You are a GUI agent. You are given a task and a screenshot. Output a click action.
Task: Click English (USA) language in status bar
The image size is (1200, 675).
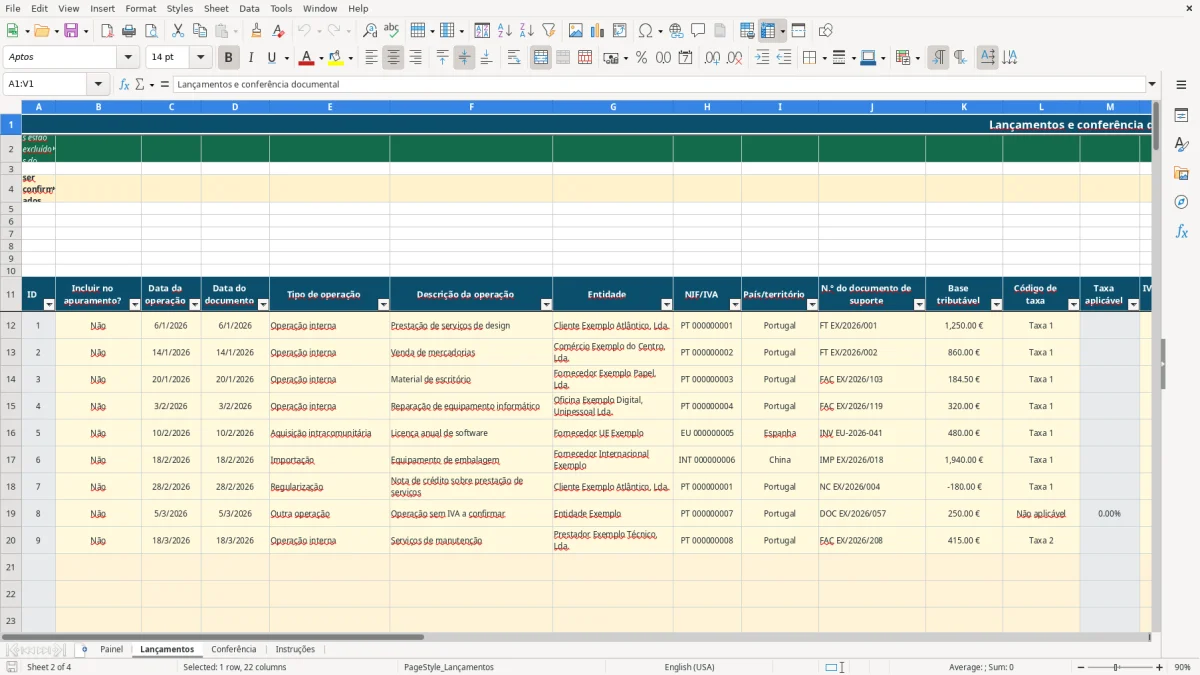[690, 667]
